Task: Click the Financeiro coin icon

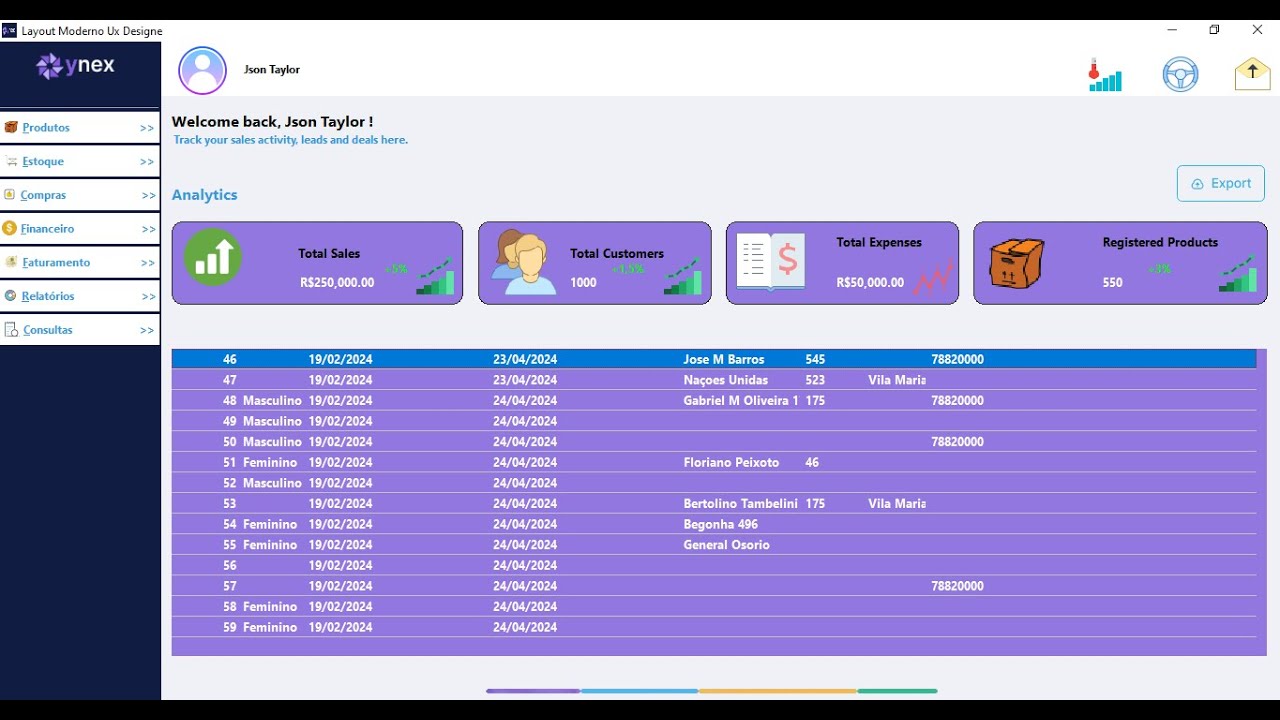Action: [10, 228]
